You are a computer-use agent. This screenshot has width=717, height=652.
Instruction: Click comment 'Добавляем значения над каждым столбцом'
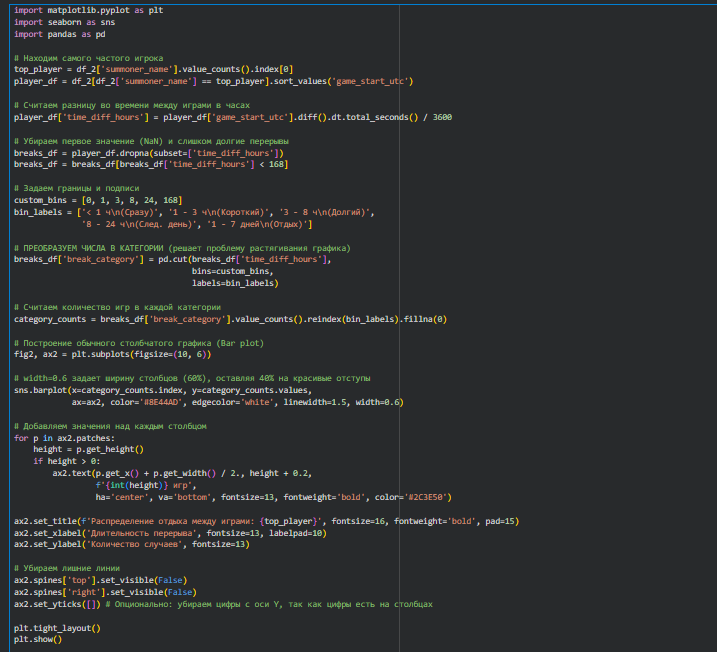110,426
